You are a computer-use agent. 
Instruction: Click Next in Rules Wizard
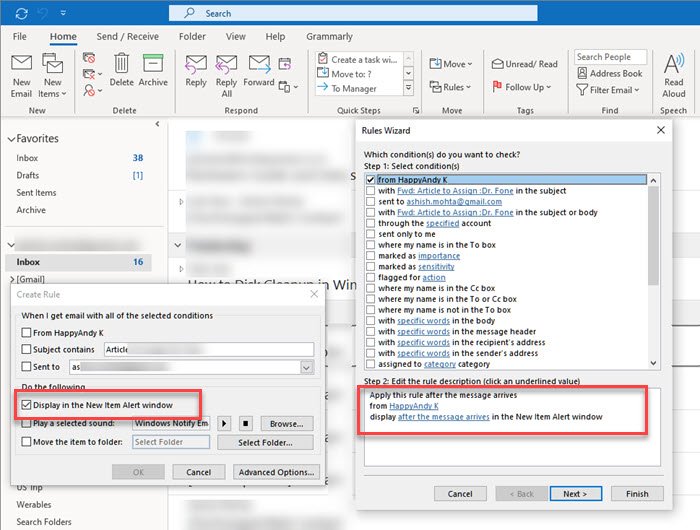coord(575,494)
